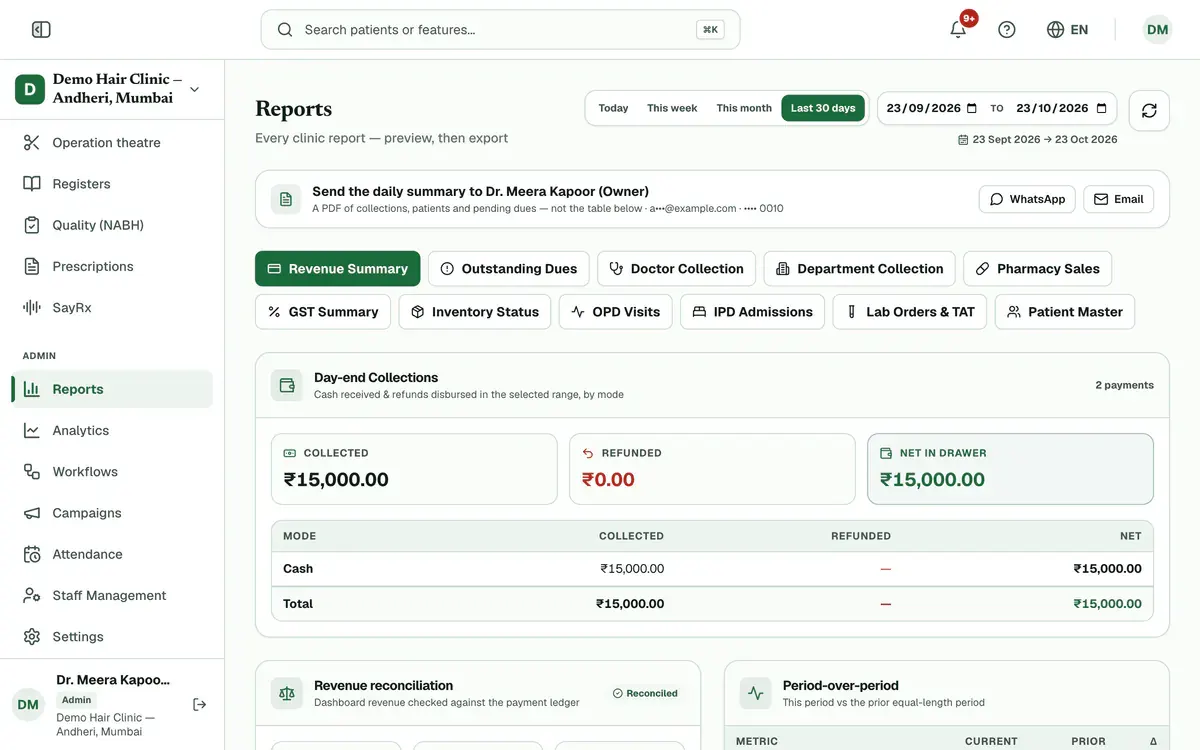
Task: Click the Refunded ₹0.00 card
Action: point(712,469)
